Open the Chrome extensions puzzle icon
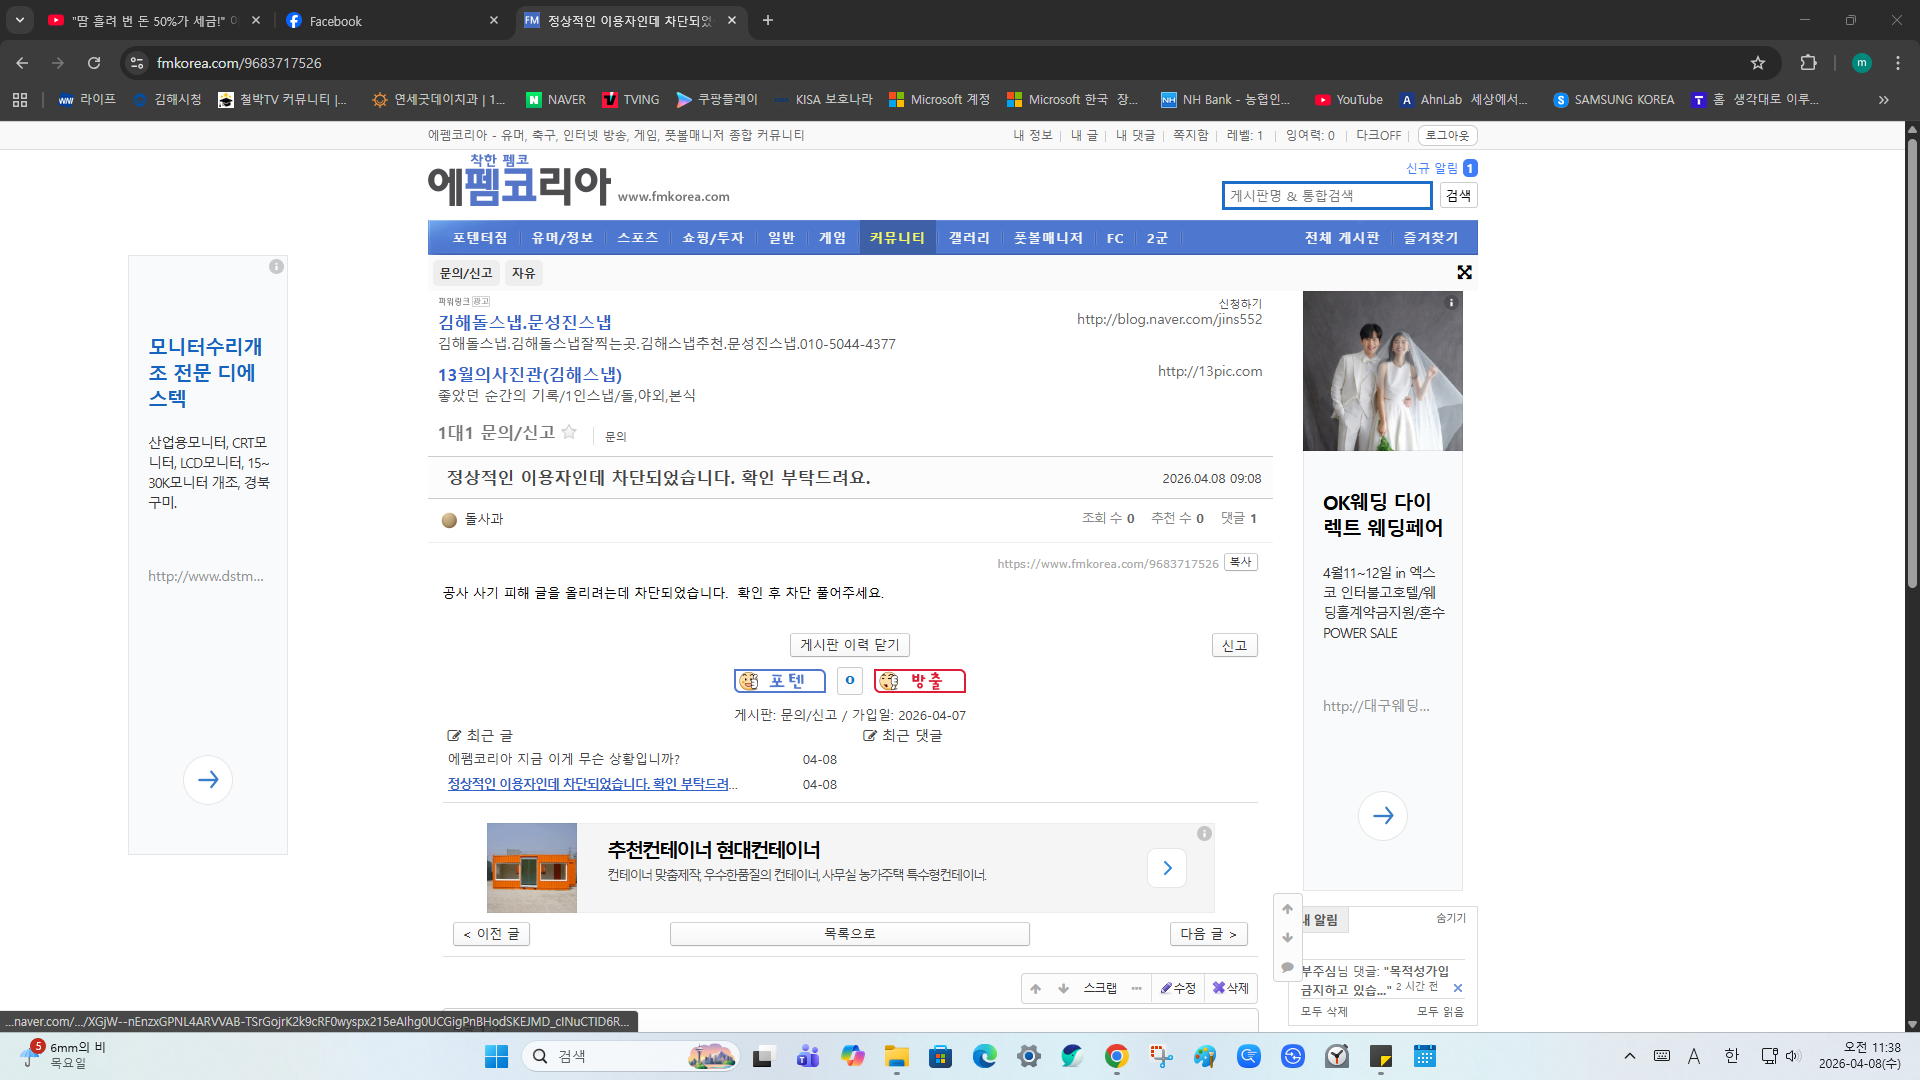 [1808, 63]
